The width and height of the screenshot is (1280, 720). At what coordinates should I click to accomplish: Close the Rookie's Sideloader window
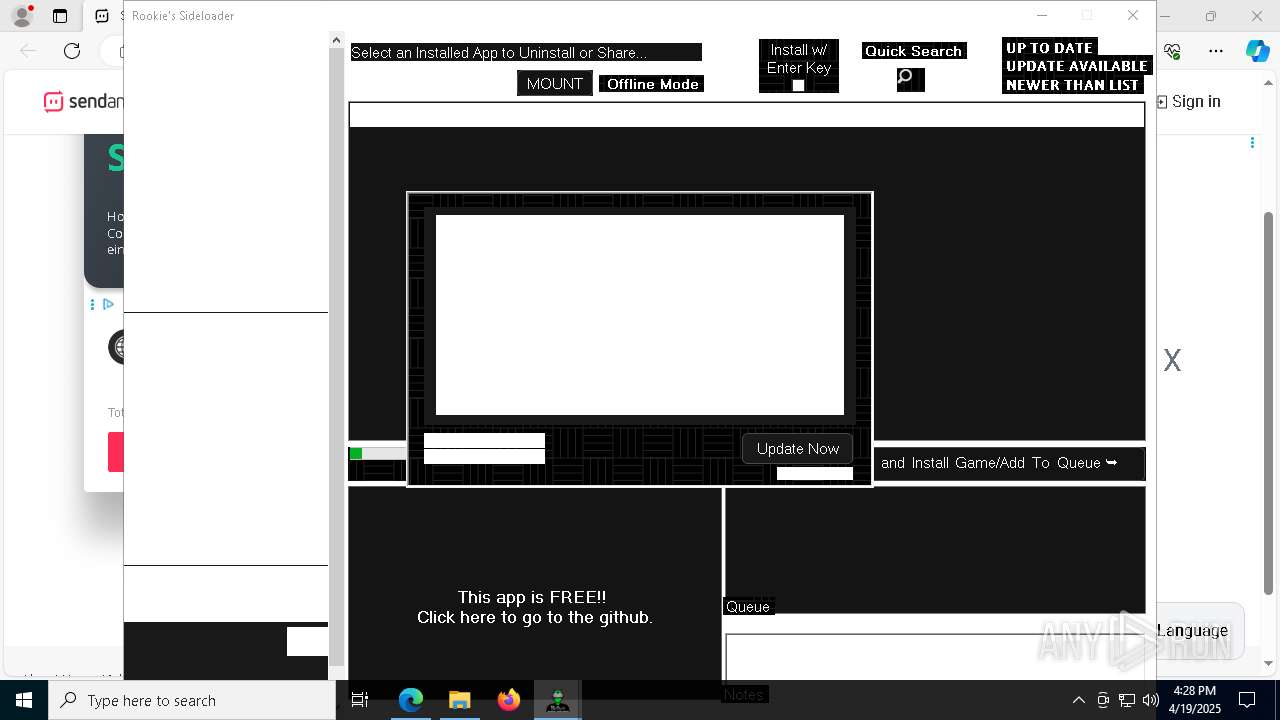(1133, 15)
